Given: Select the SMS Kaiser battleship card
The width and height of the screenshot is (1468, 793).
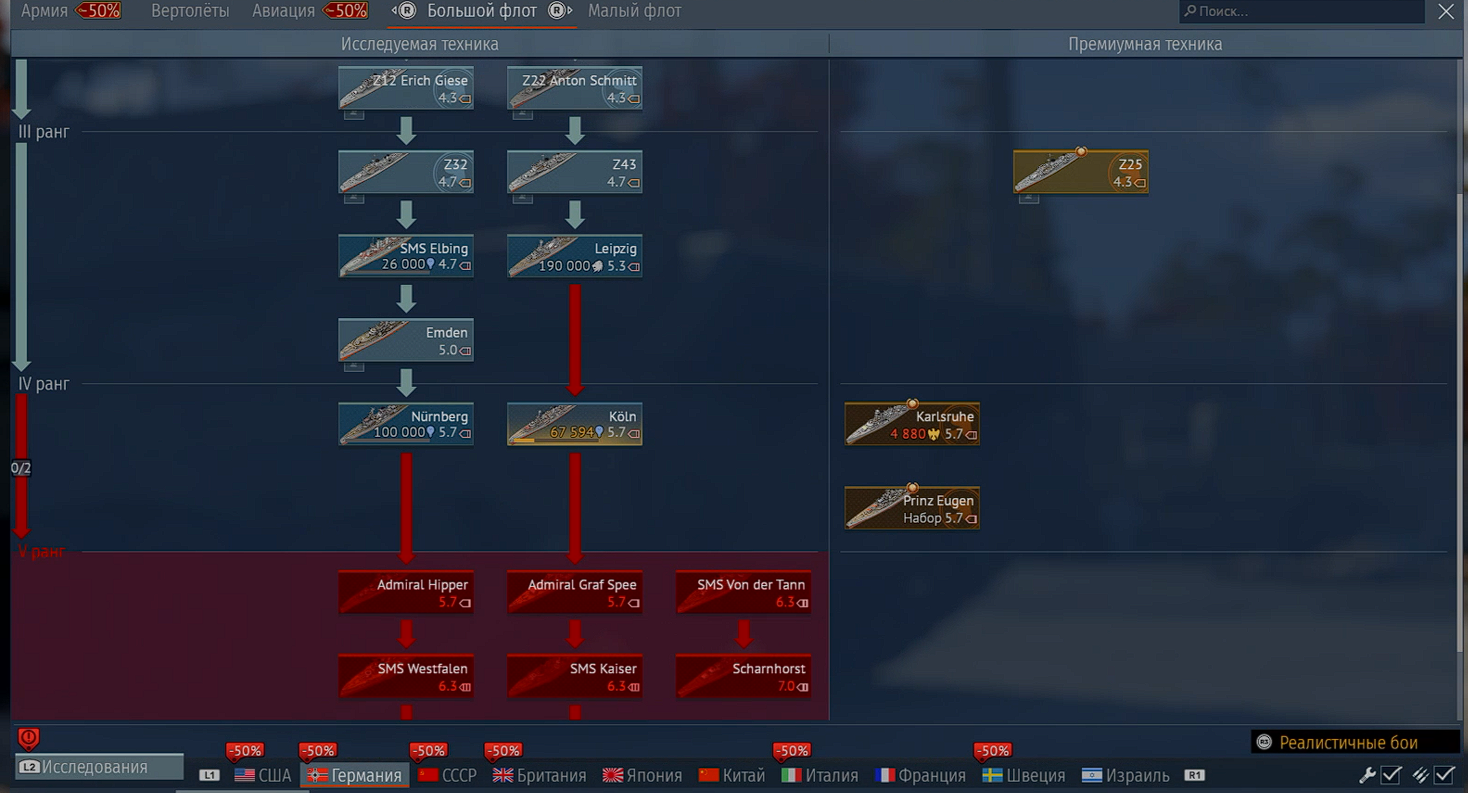Looking at the screenshot, I should pos(575,676).
